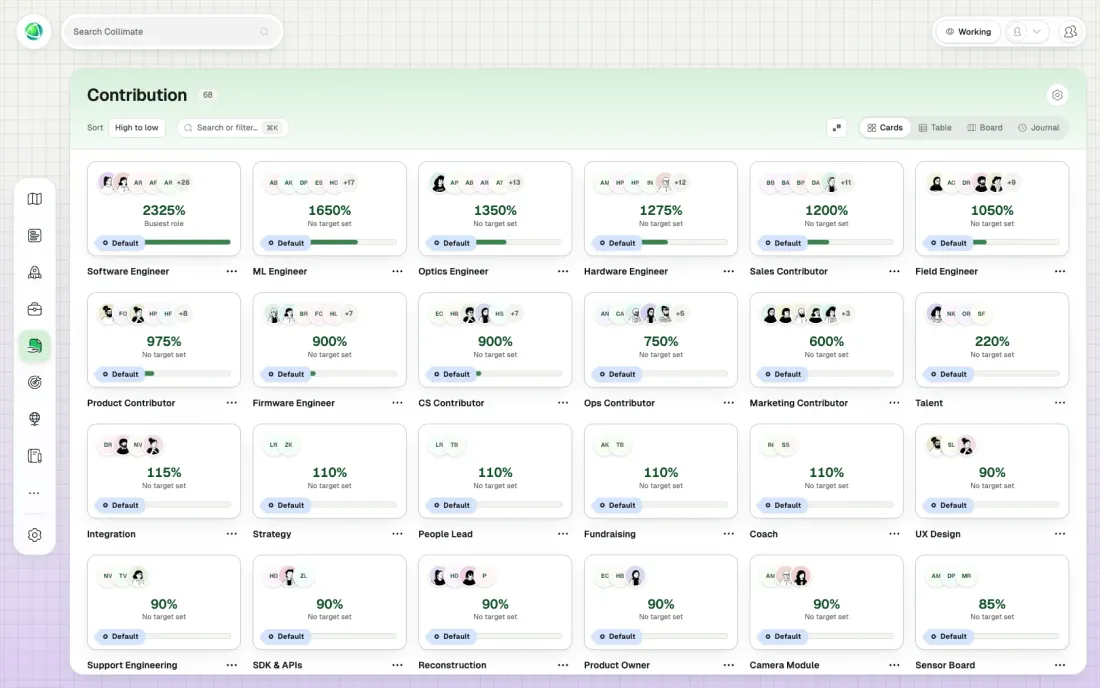Click +17 more members on ML Engineer
Image resolution: width=1100 pixels, height=688 pixels.
[x=349, y=182]
